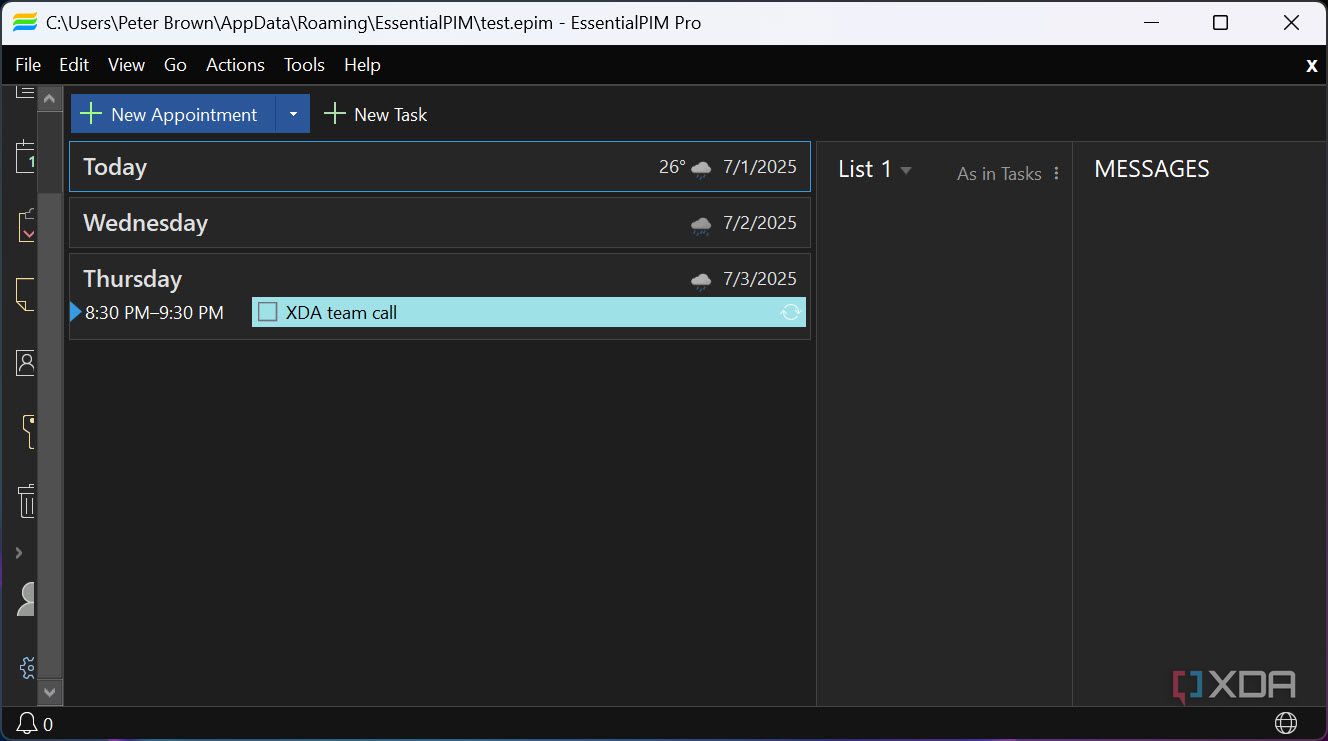Open the View menu
The width and height of the screenshot is (1328, 741).
pyautogui.click(x=126, y=64)
